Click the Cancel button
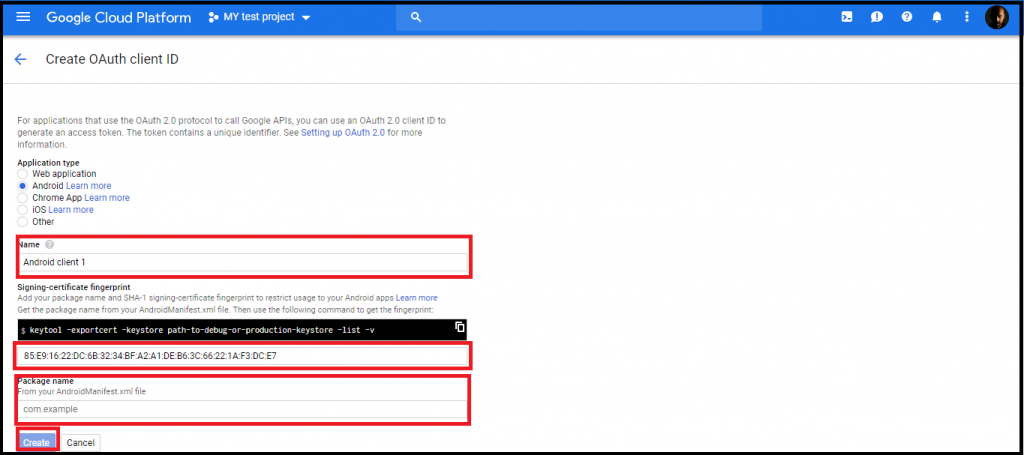1024x455 pixels. pos(81,443)
